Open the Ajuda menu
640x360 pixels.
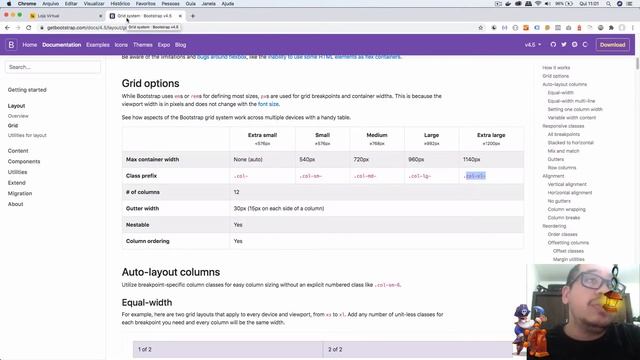point(228,4)
